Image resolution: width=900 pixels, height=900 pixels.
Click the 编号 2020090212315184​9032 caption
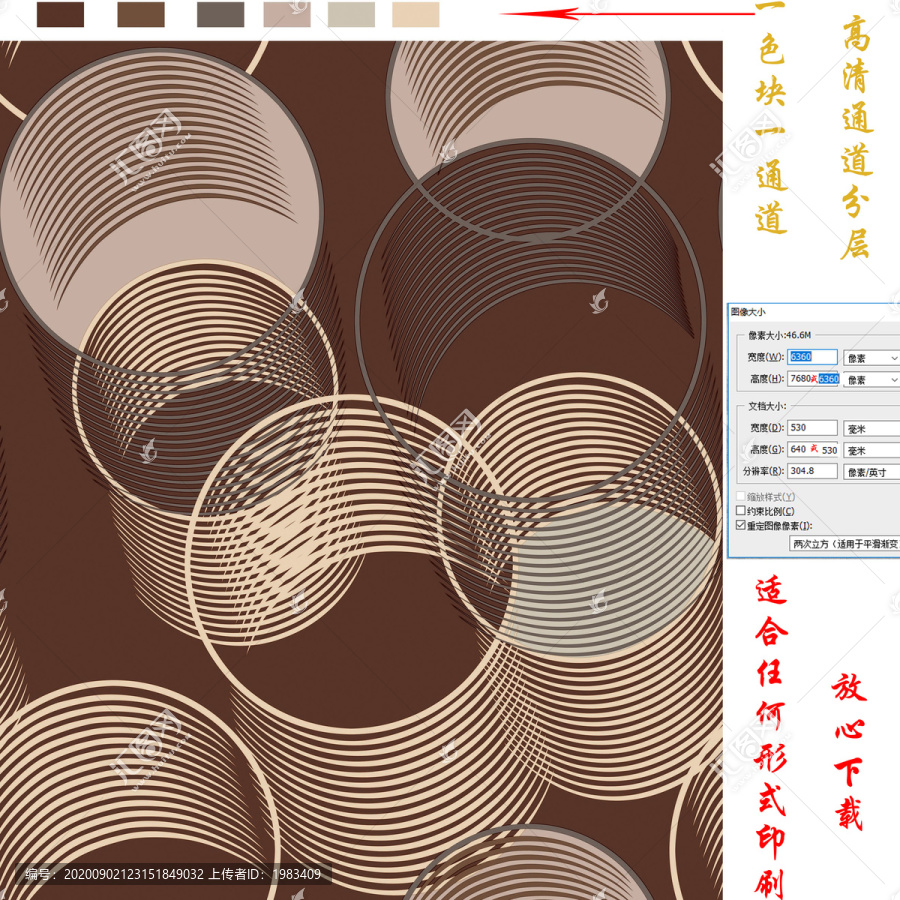point(114,875)
